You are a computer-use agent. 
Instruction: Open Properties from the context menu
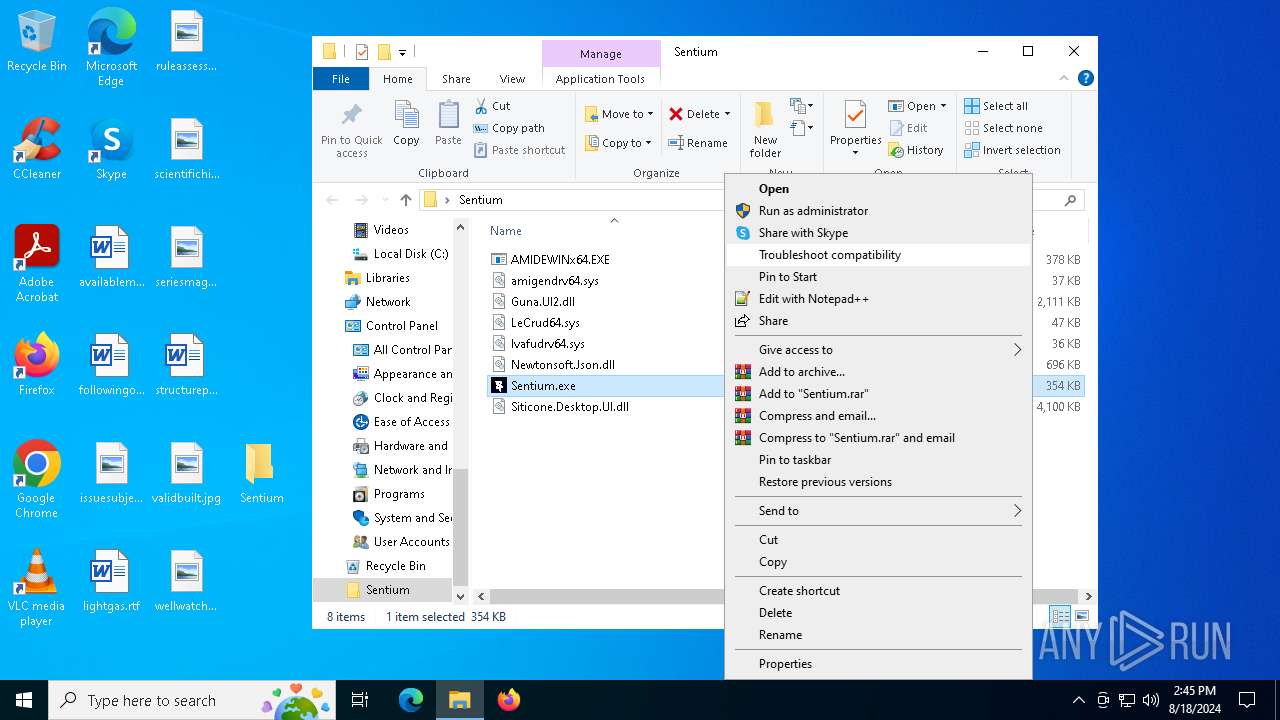(878, 664)
